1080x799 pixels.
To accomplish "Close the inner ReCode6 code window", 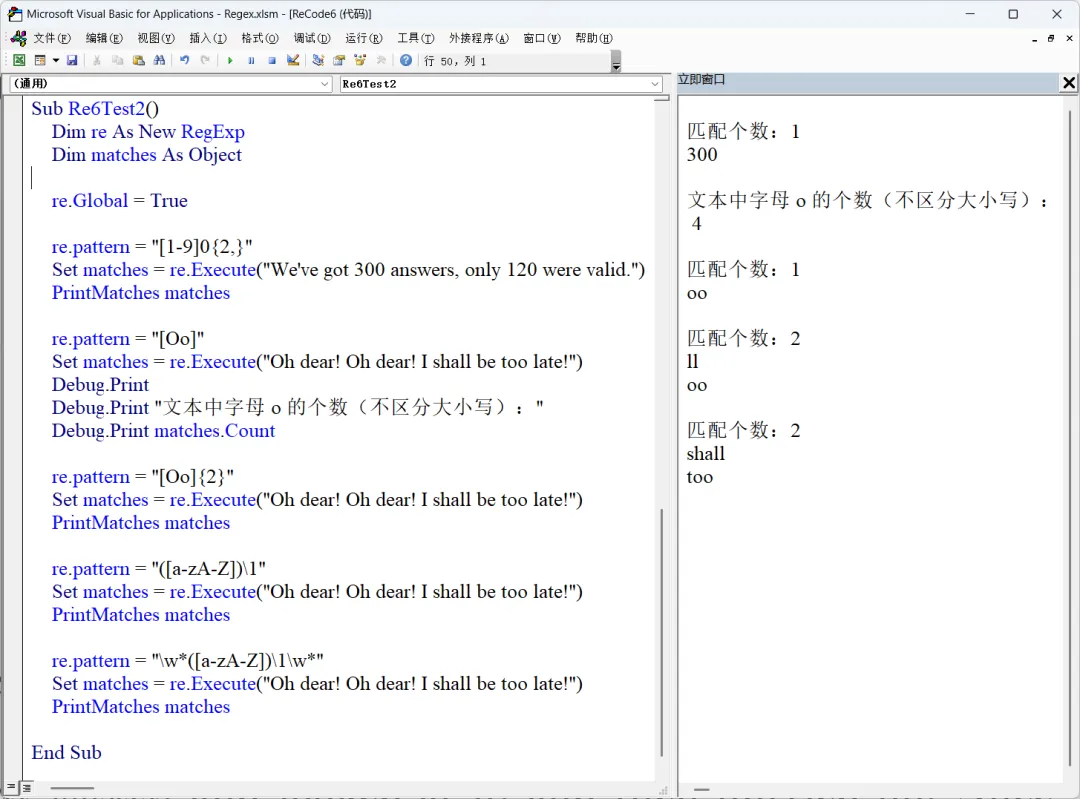I will (1069, 39).
